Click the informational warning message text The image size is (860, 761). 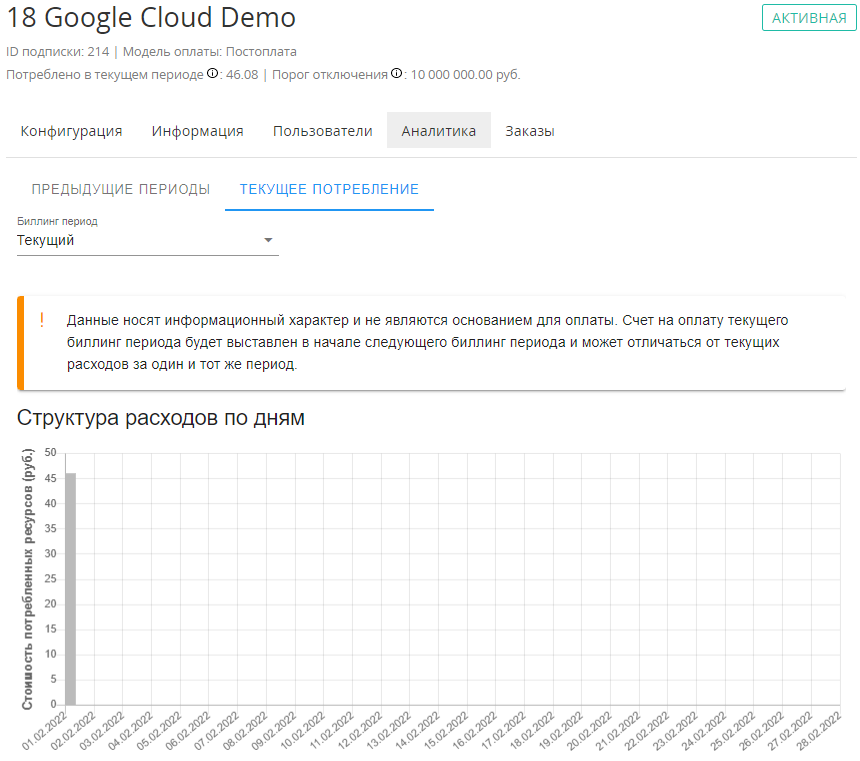click(428, 342)
